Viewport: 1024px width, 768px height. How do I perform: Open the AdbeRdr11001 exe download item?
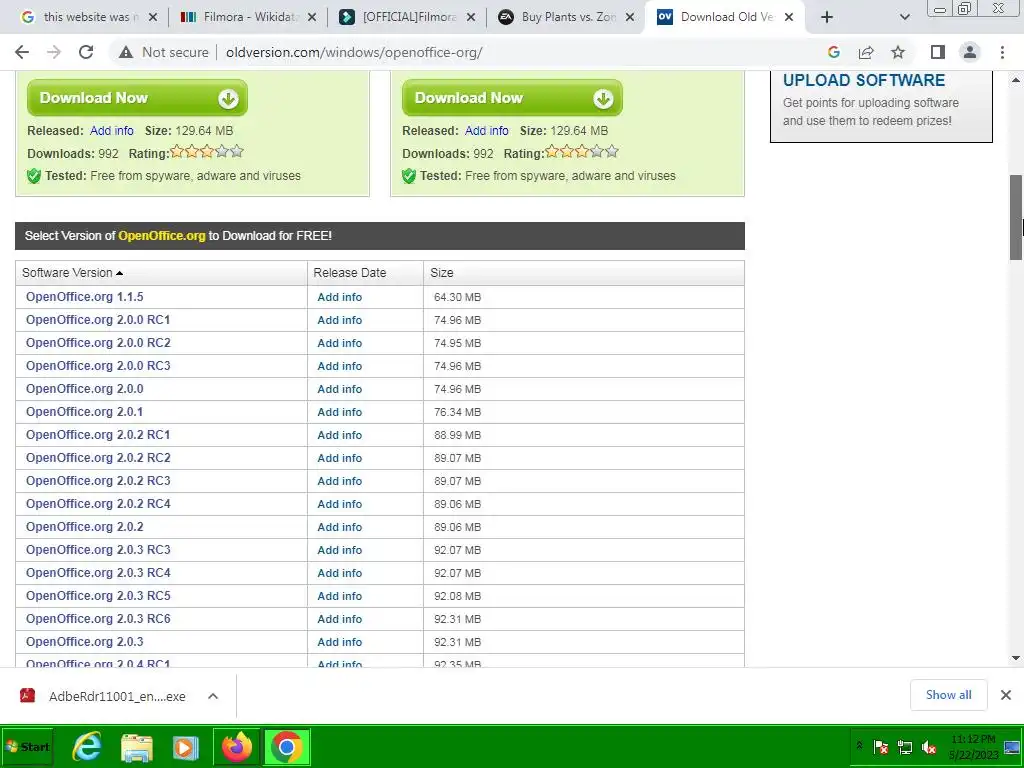pos(103,696)
